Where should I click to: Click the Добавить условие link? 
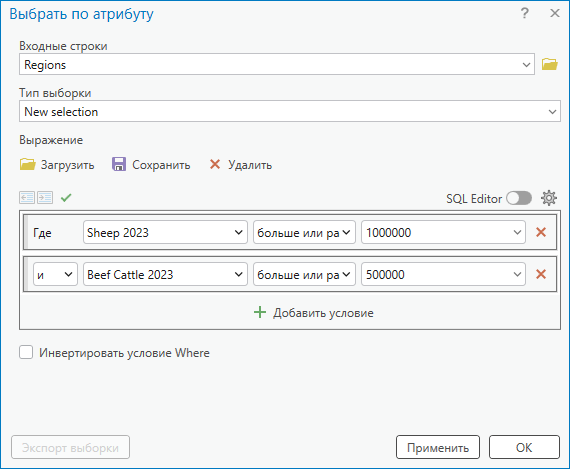coord(314,313)
